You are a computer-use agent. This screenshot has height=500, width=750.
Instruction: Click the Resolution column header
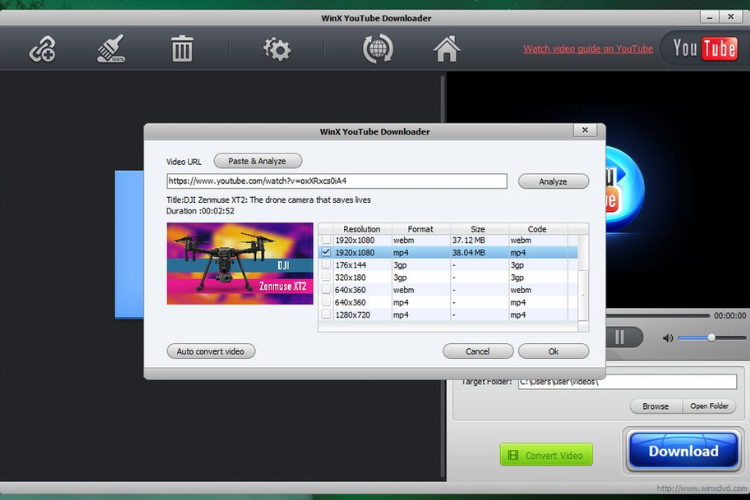coord(362,229)
